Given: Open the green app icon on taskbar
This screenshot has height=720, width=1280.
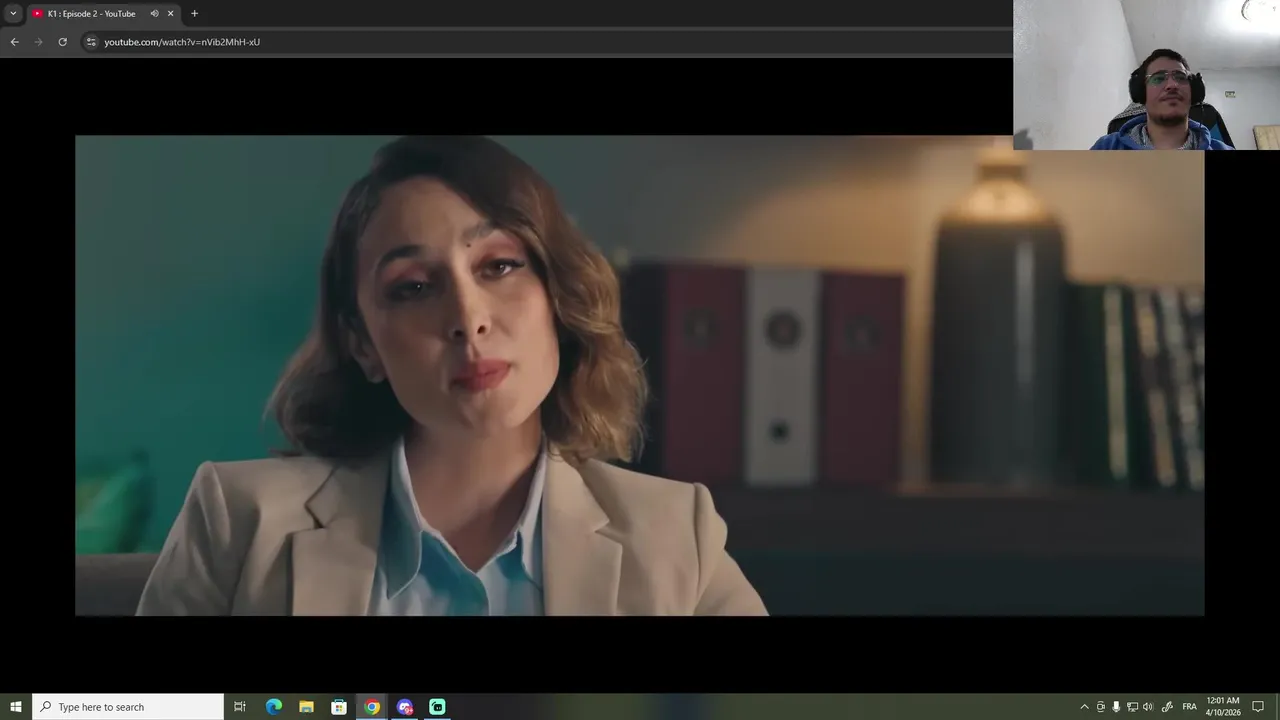Looking at the screenshot, I should pos(437,707).
